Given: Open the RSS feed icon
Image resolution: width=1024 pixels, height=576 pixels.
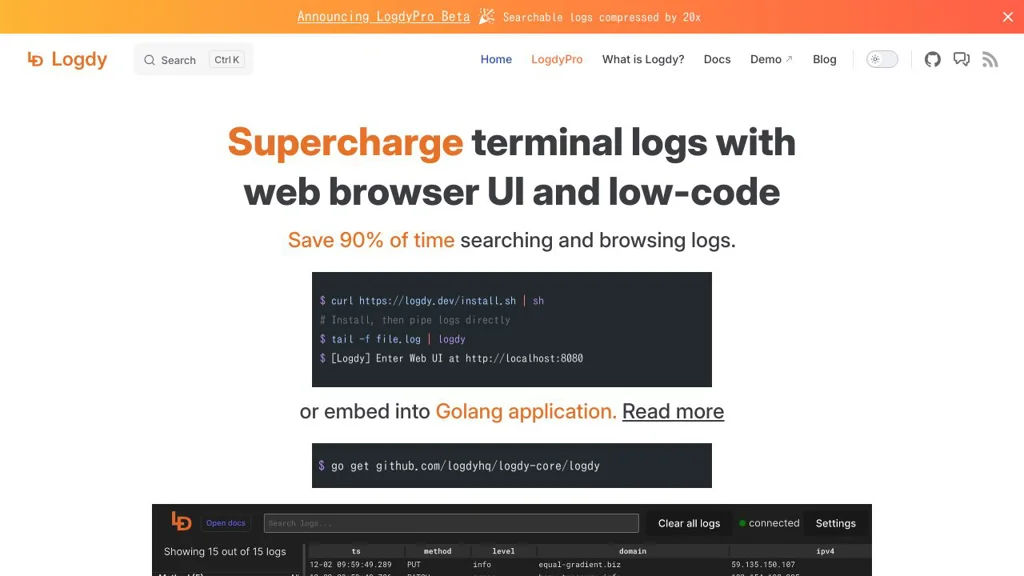Looking at the screenshot, I should click(990, 59).
